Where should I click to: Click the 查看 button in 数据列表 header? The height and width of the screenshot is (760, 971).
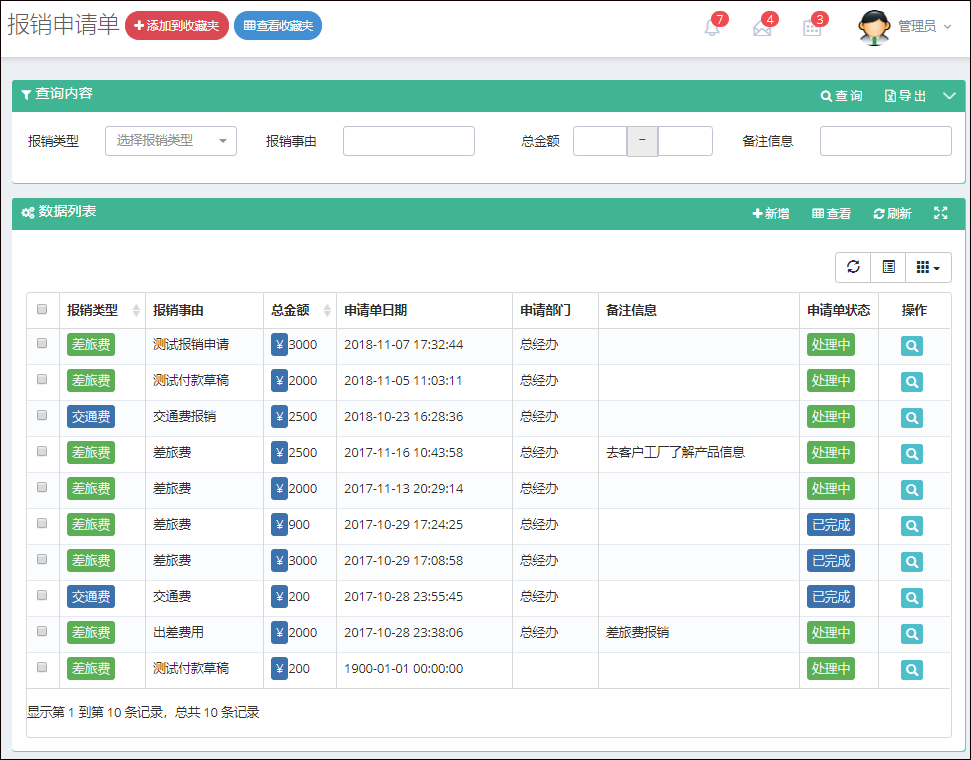click(832, 214)
